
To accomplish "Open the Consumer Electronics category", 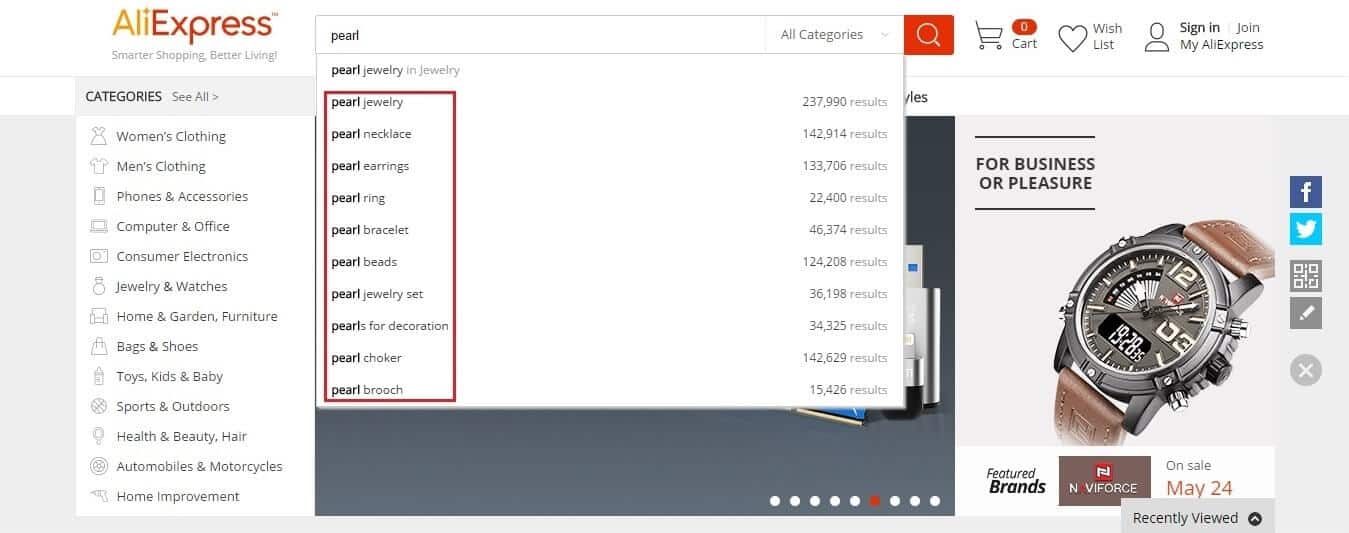I will point(181,256).
